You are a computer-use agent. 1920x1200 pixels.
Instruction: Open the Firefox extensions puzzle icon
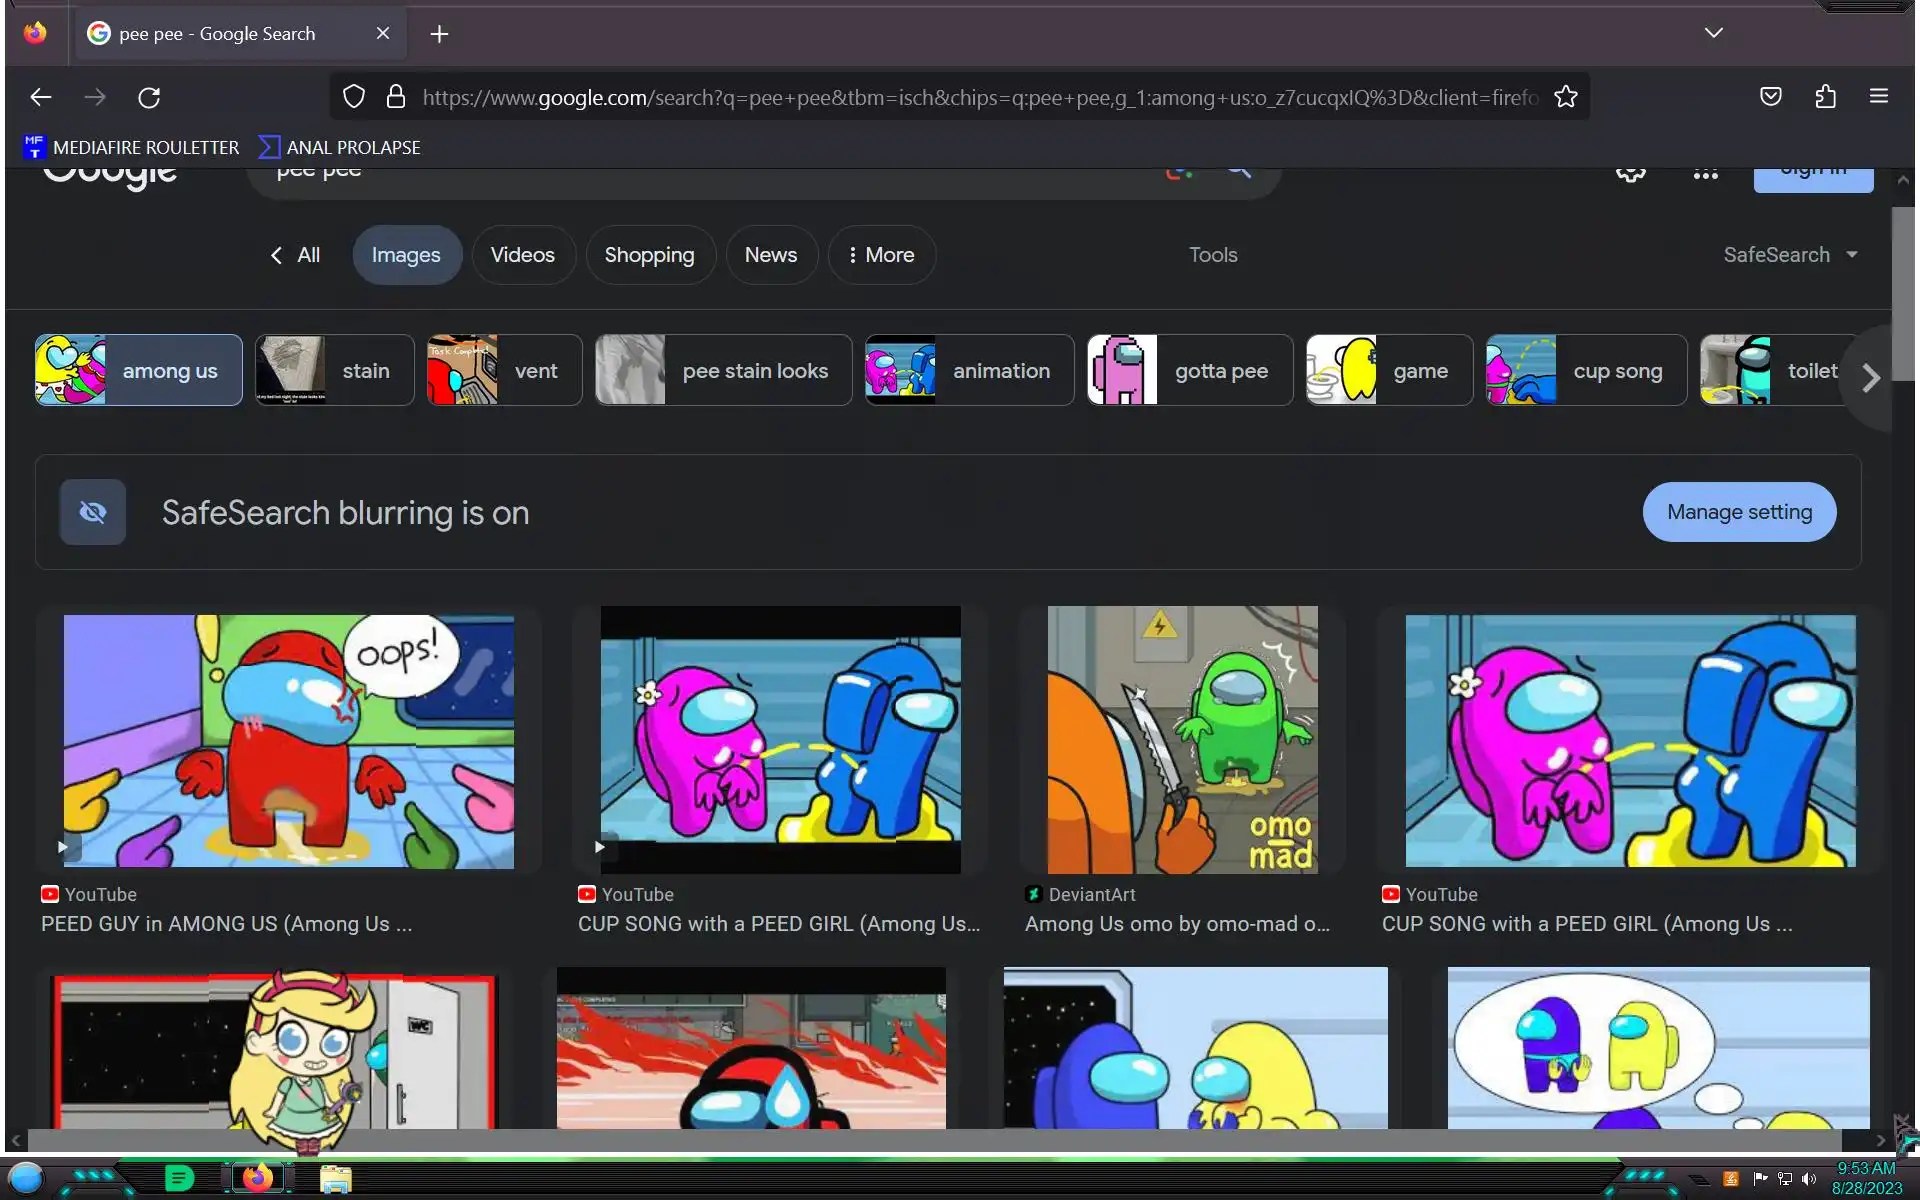(x=1825, y=97)
